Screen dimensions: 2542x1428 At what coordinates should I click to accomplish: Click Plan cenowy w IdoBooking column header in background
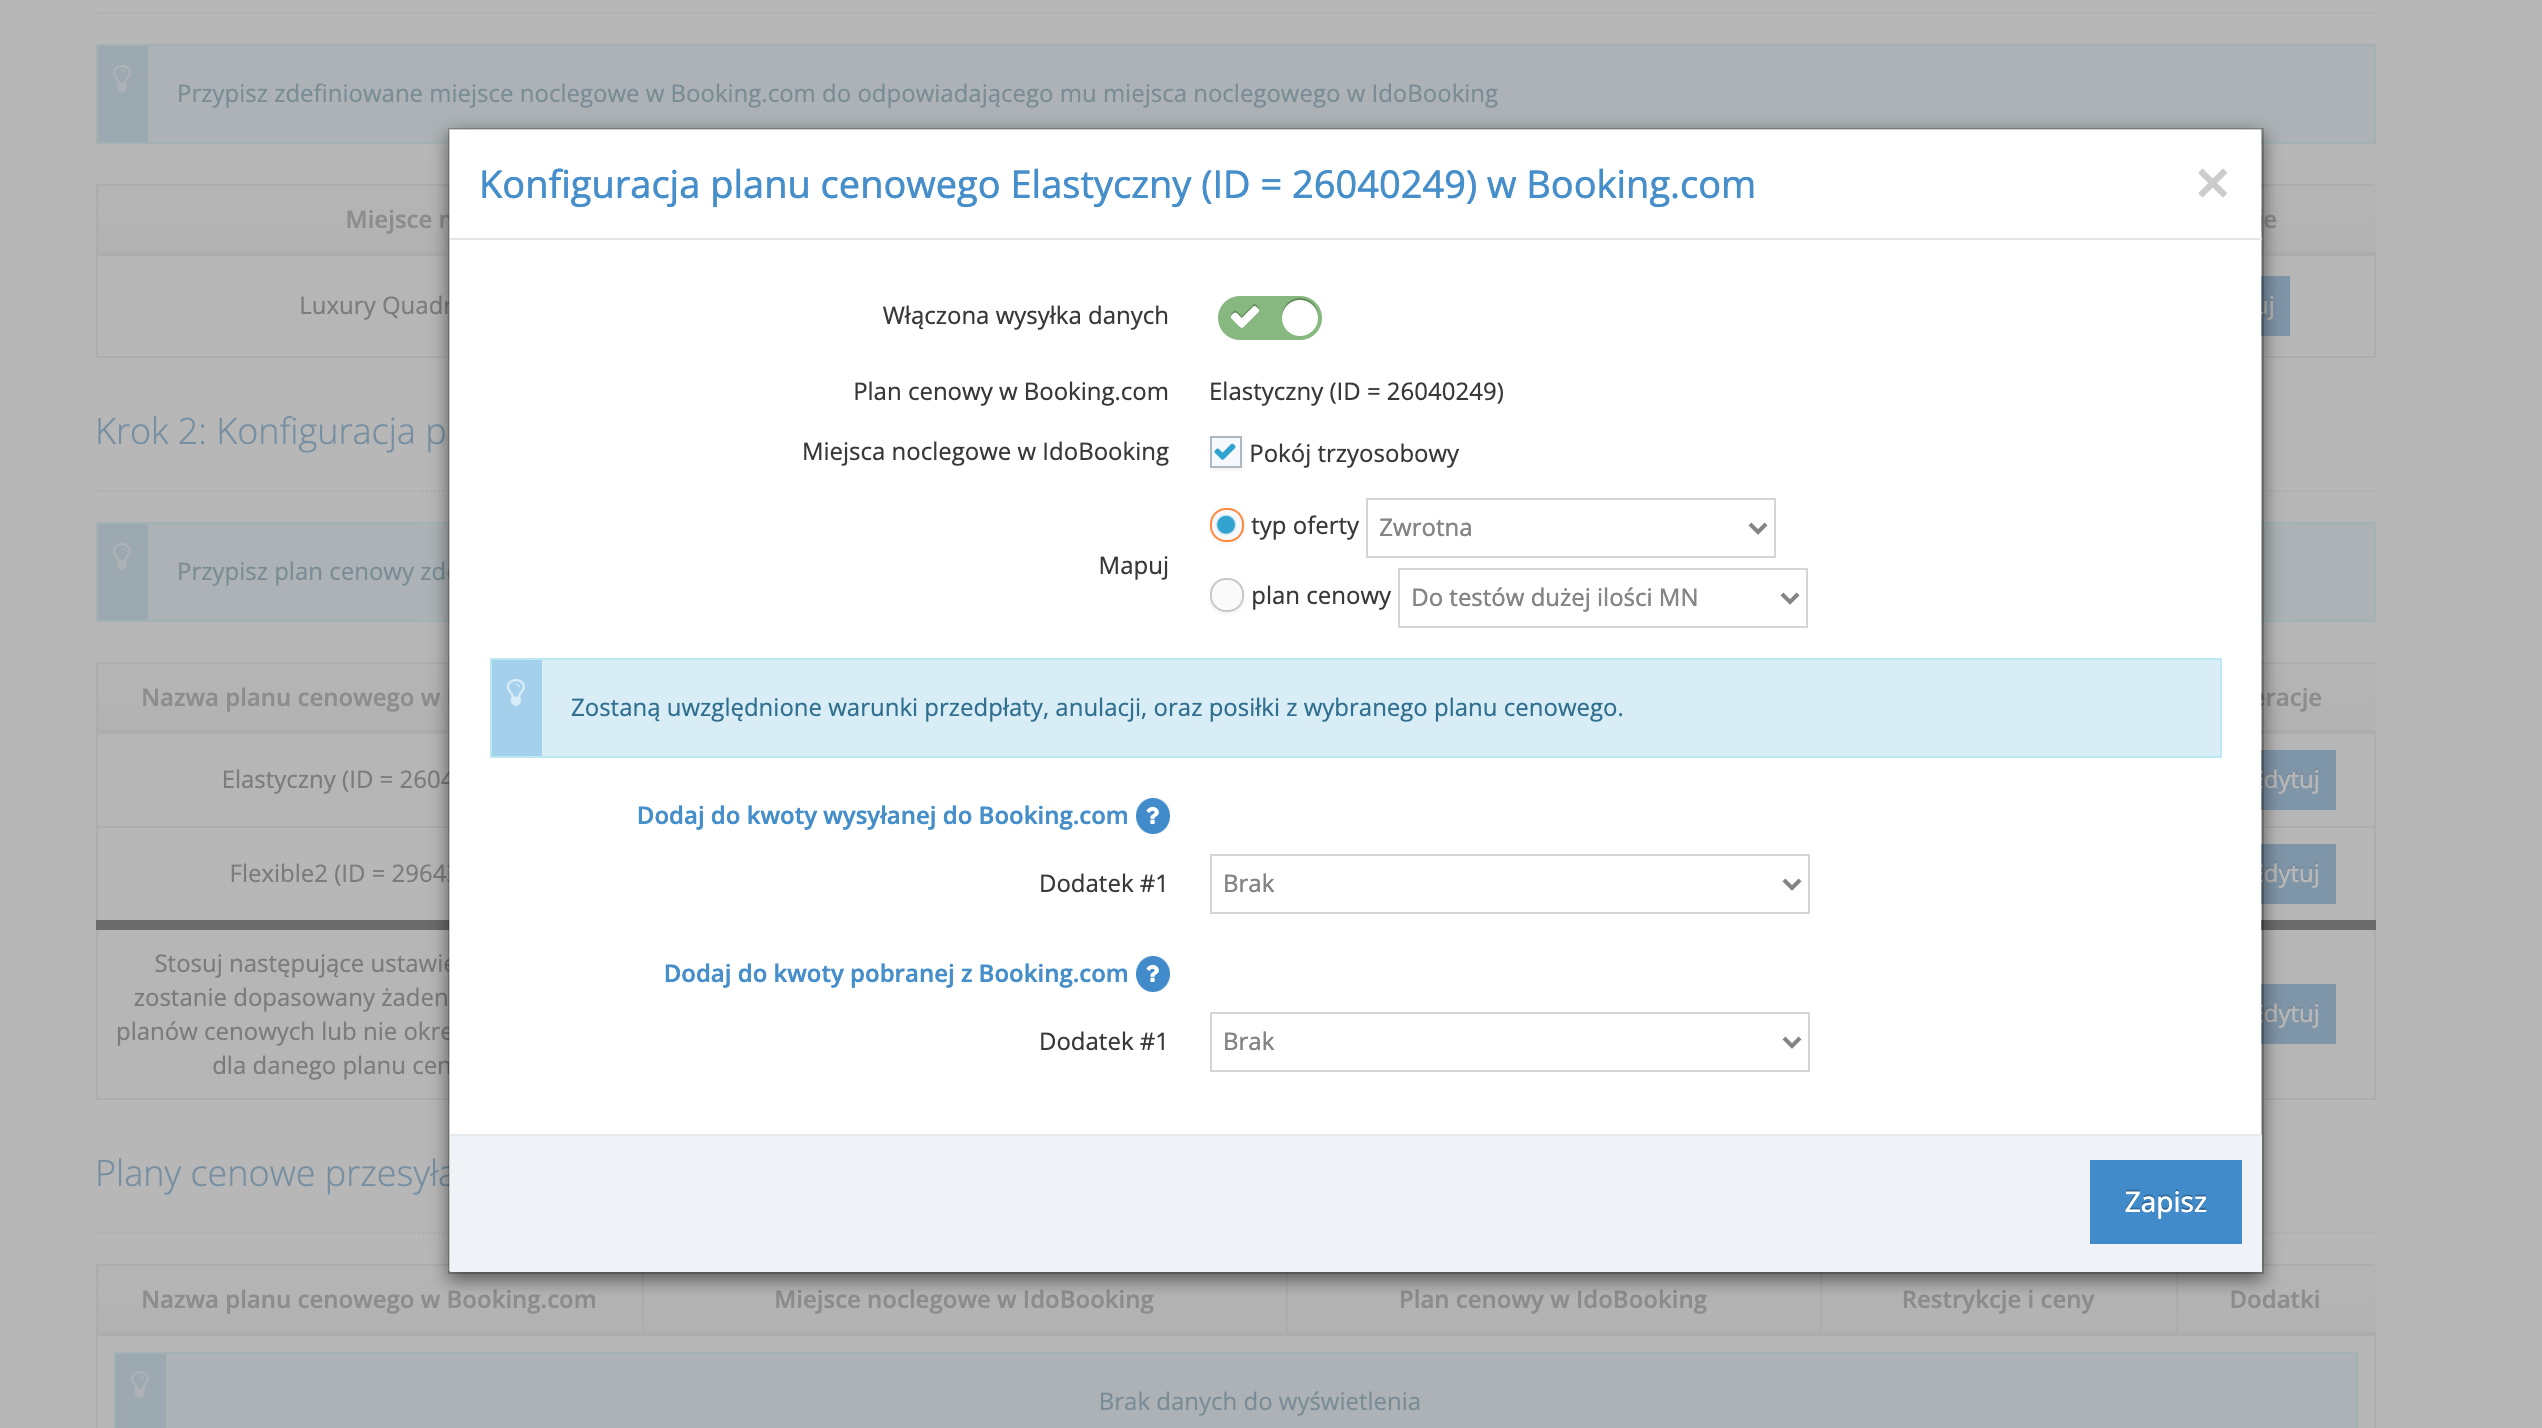(x=1552, y=1299)
